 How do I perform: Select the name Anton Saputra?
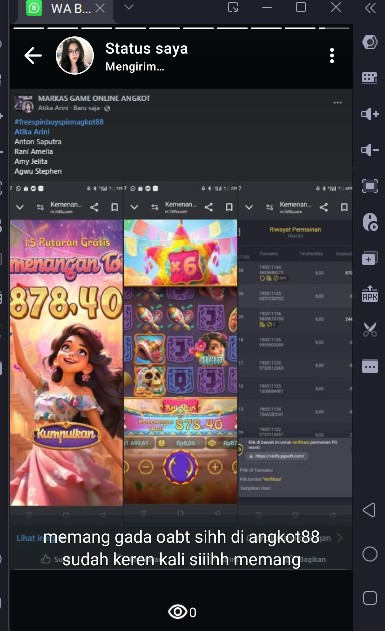38,142
